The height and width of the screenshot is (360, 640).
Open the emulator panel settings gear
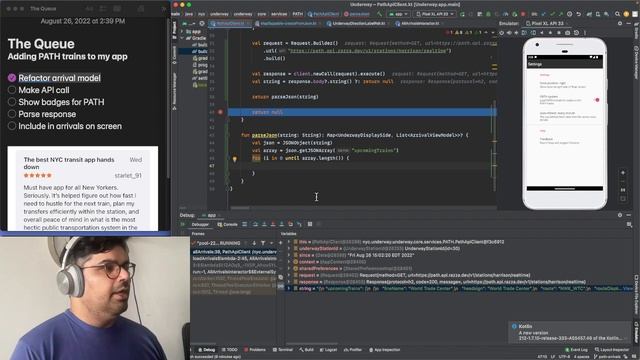[x=620, y=23]
